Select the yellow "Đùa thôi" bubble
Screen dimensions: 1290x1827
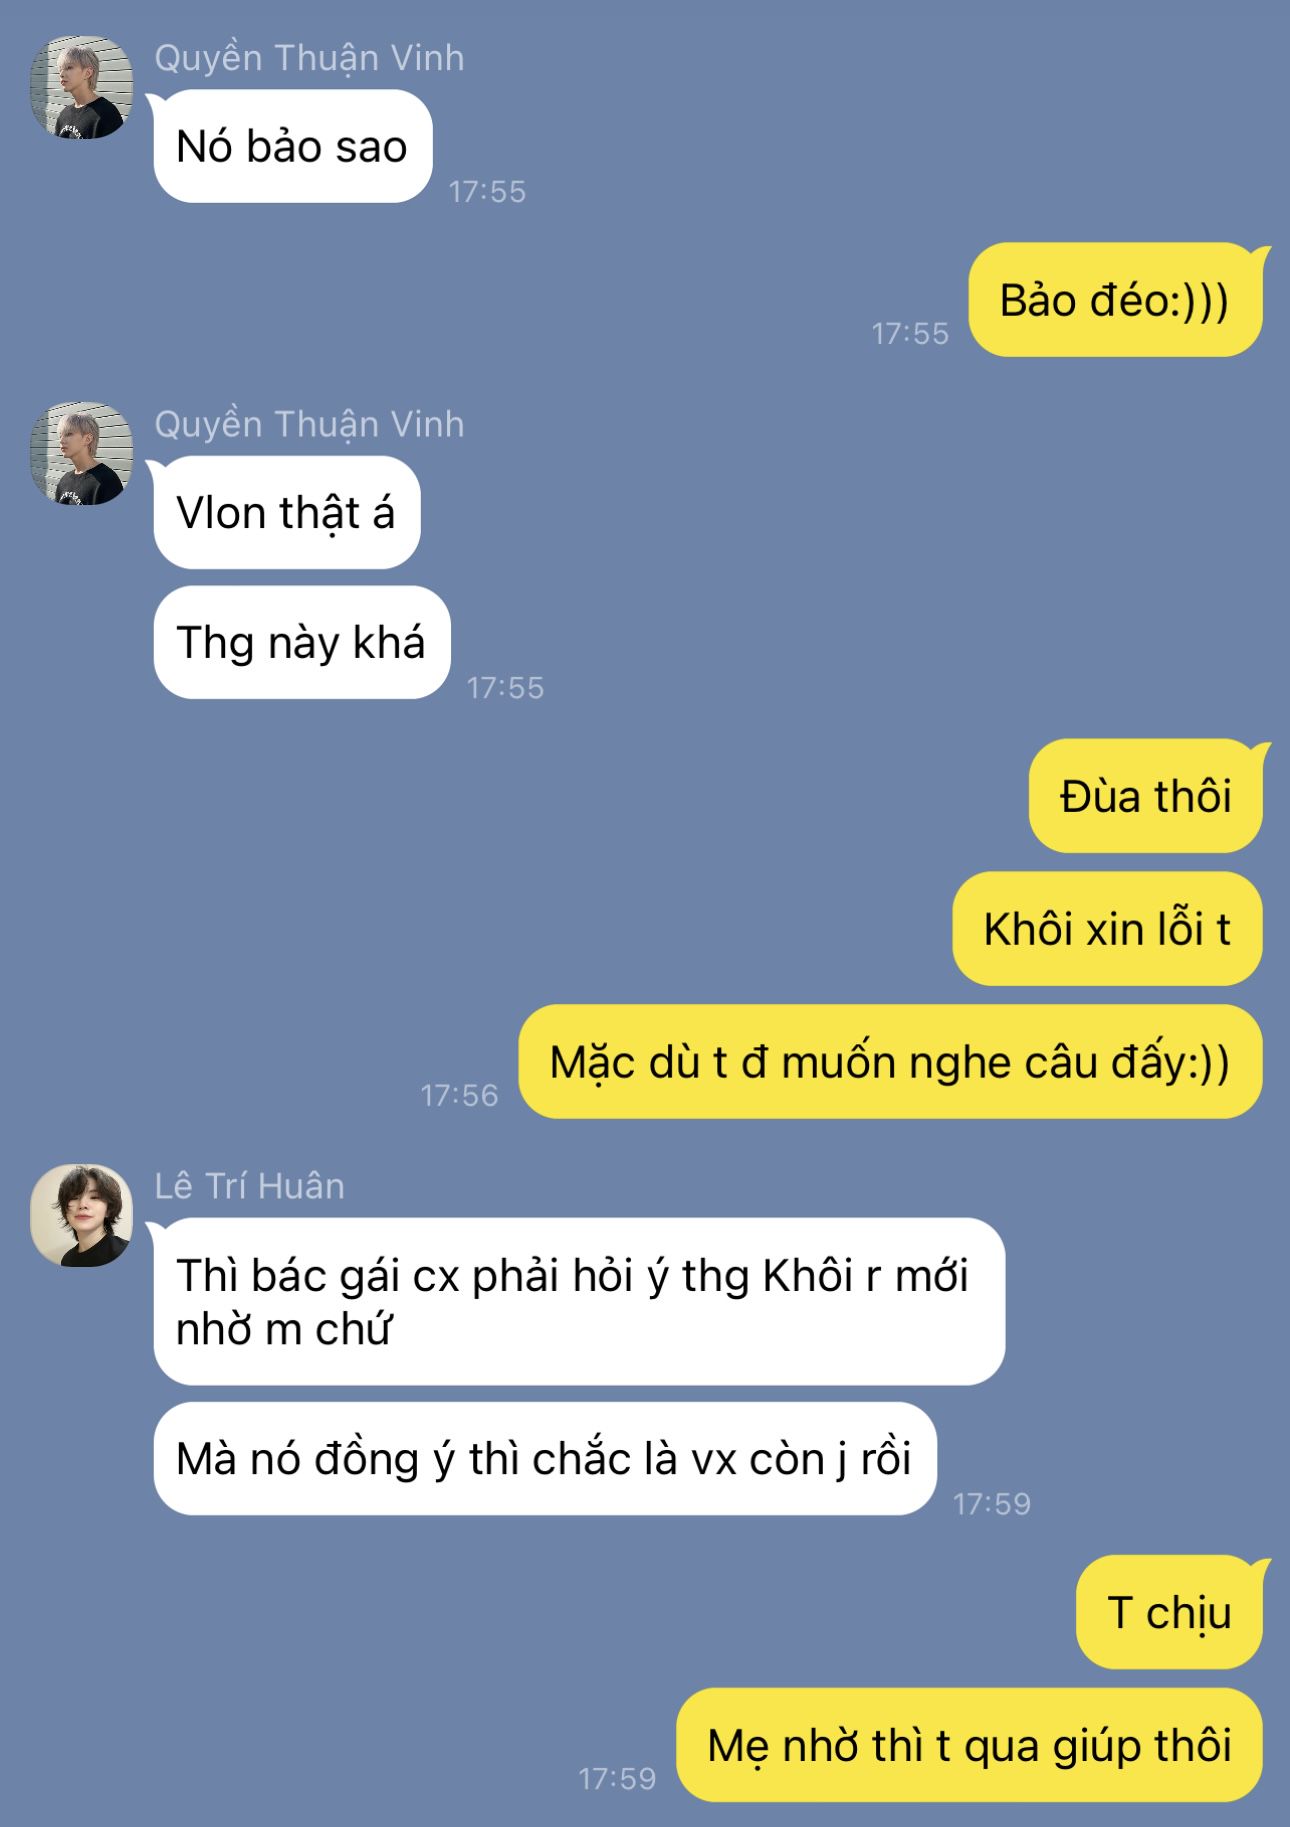click(x=1146, y=796)
